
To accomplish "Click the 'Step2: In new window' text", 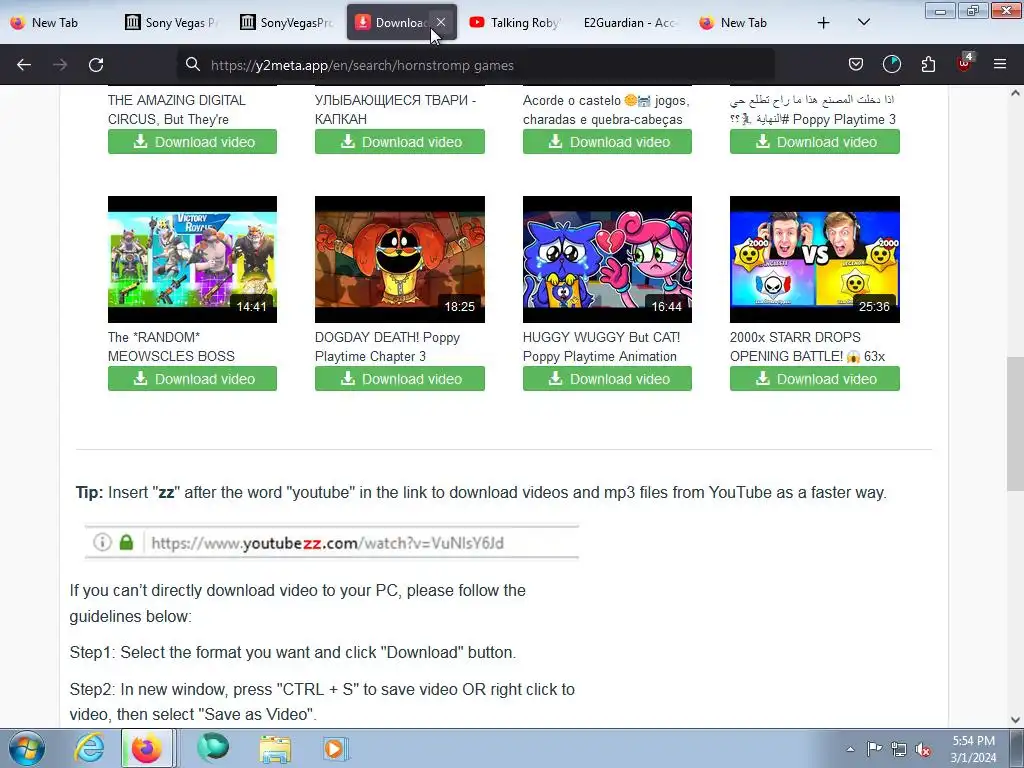I will [x=322, y=701].
